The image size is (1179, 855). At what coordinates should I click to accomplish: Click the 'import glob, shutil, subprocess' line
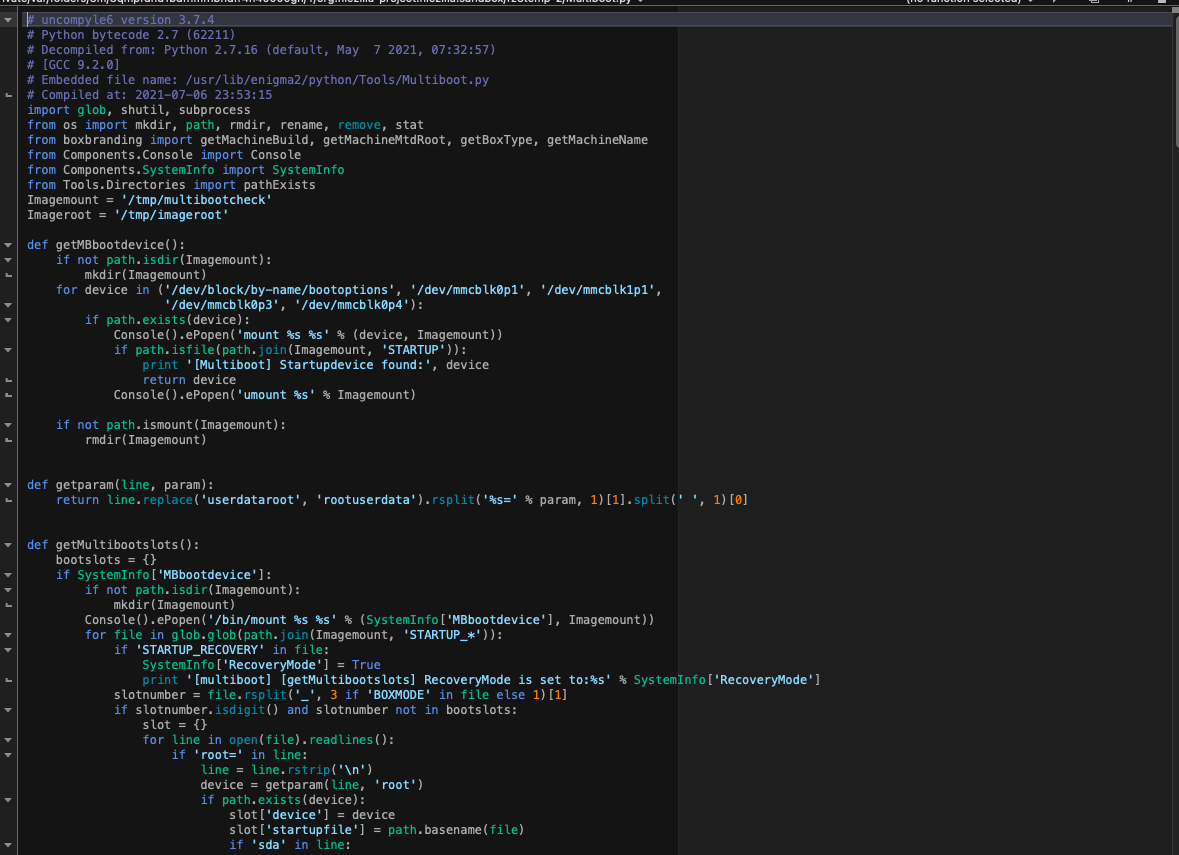pyautogui.click(x=138, y=110)
